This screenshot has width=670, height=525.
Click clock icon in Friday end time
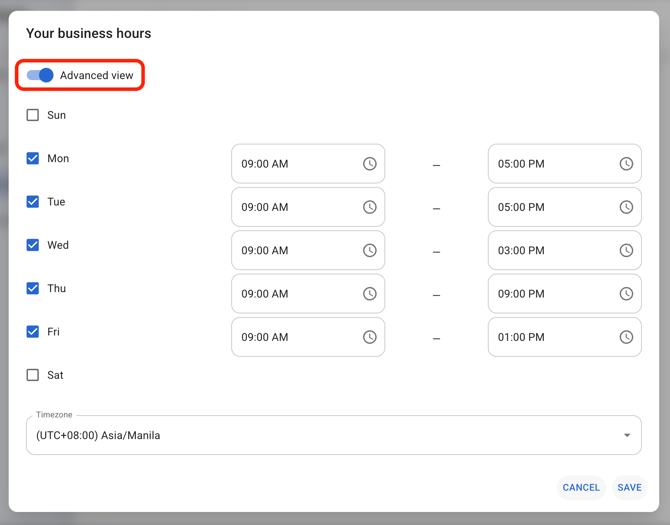pos(626,337)
